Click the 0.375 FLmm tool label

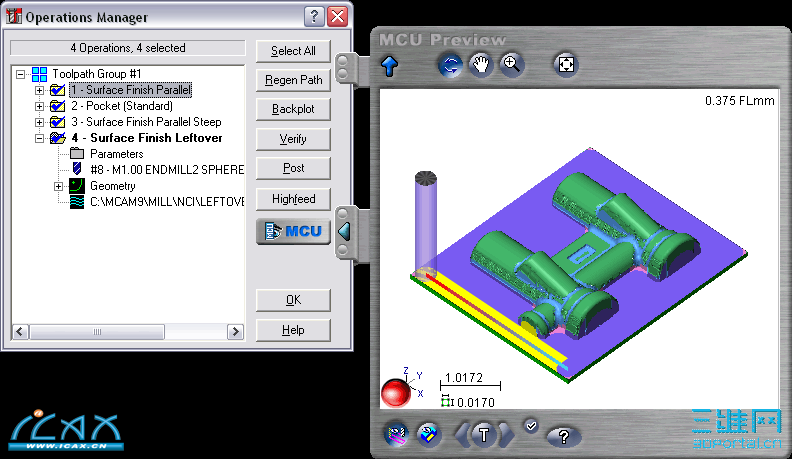click(x=739, y=101)
